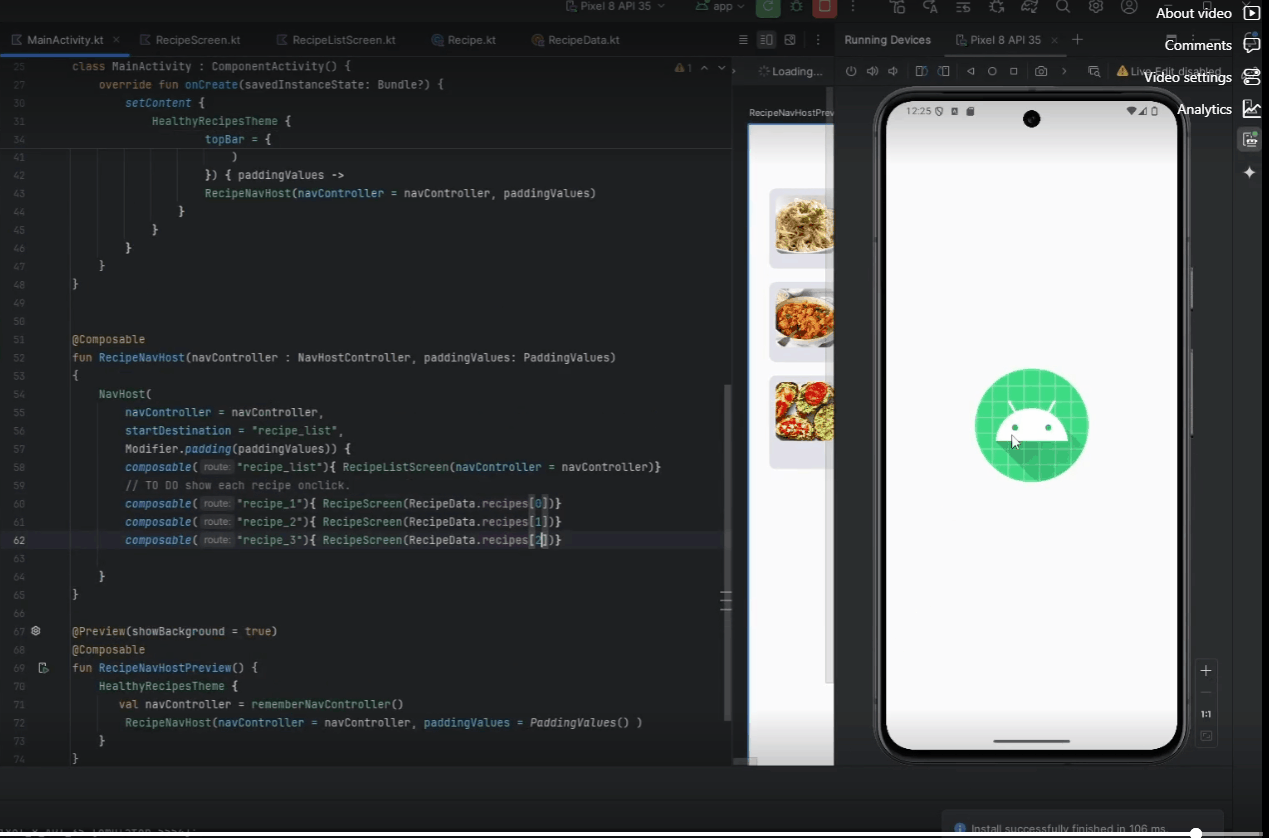Screen dimensions: 1269x838
Task: Click the editor vertical scrollbar
Action: (x=728, y=553)
